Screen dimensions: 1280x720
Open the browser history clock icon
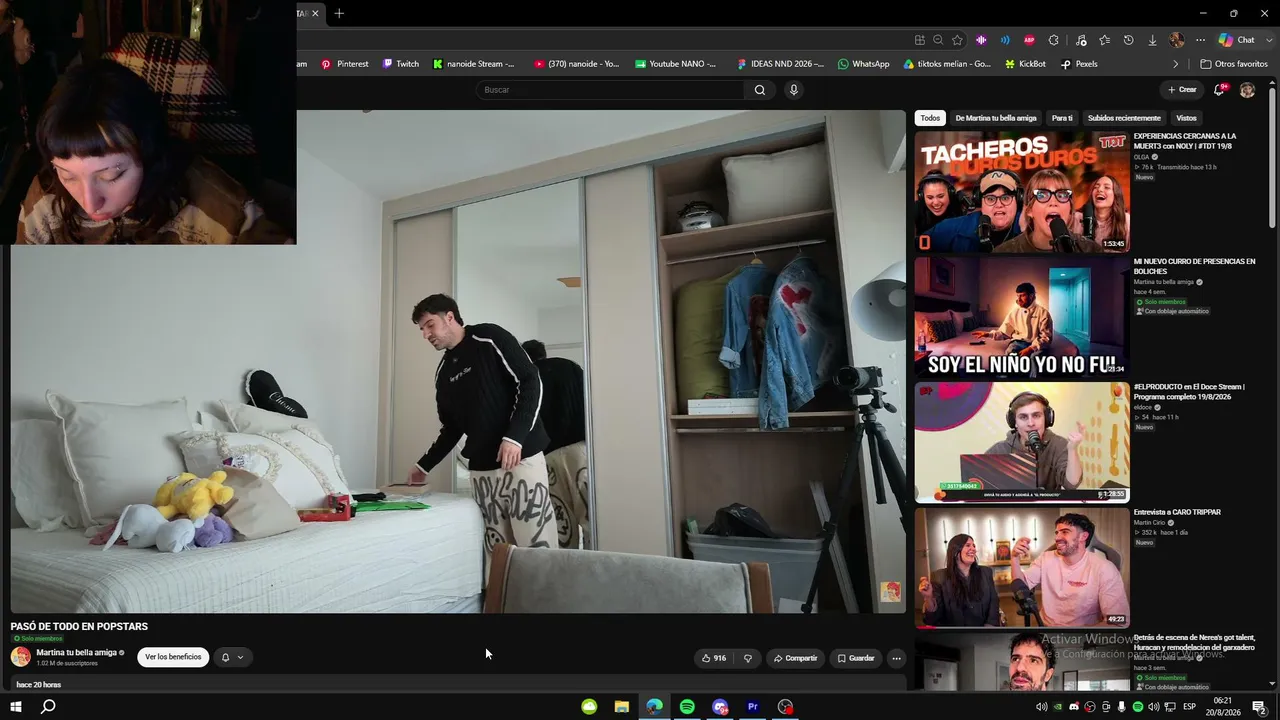tap(1129, 40)
